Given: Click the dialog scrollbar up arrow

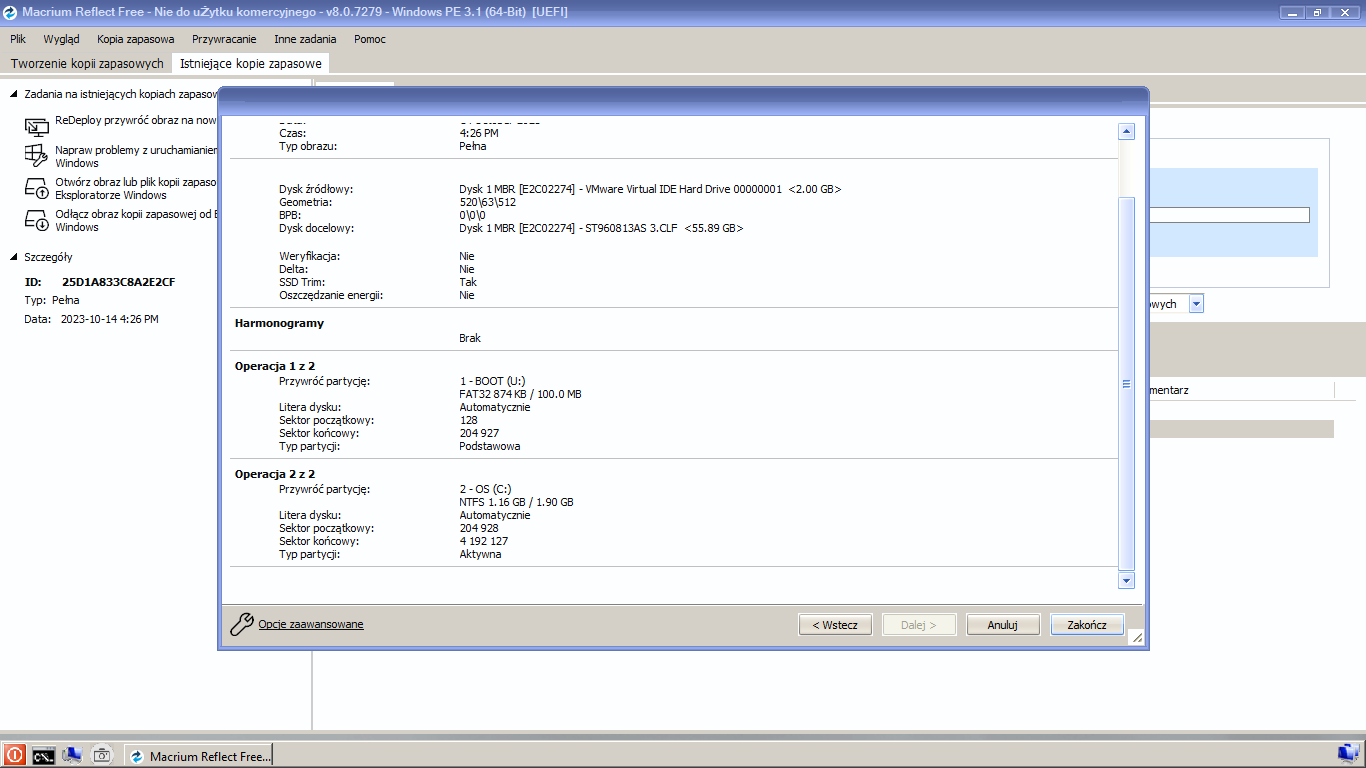Looking at the screenshot, I should pyautogui.click(x=1126, y=132).
